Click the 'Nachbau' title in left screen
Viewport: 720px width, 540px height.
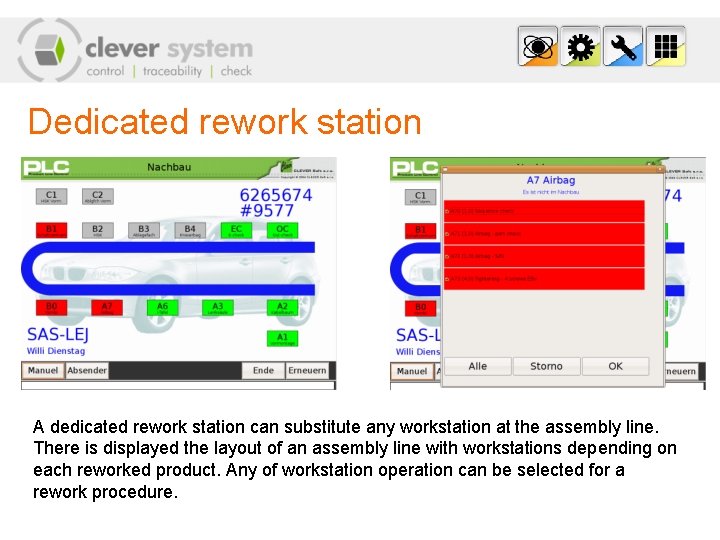[x=169, y=167]
